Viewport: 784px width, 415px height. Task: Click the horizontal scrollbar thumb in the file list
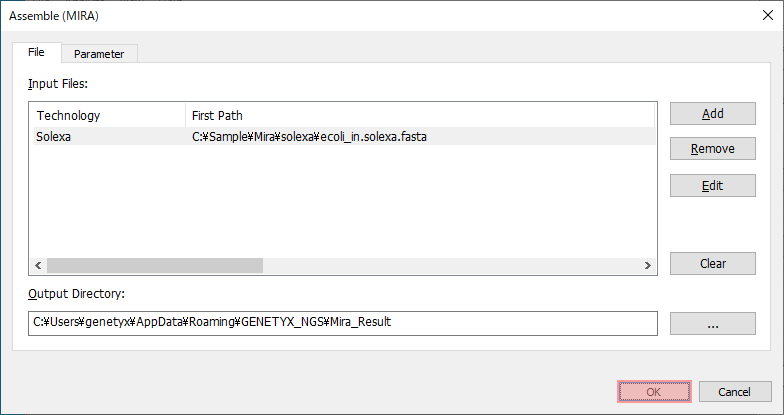point(155,266)
